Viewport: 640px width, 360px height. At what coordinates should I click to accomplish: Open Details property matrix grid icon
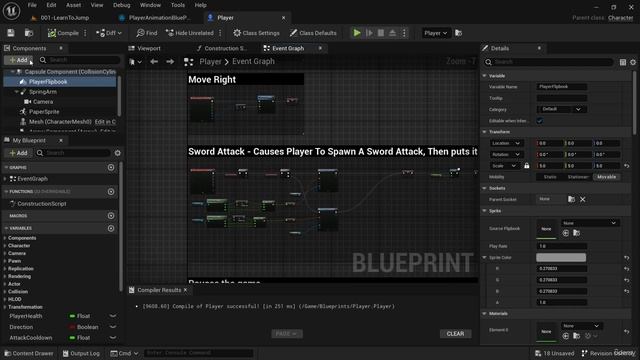623,62
